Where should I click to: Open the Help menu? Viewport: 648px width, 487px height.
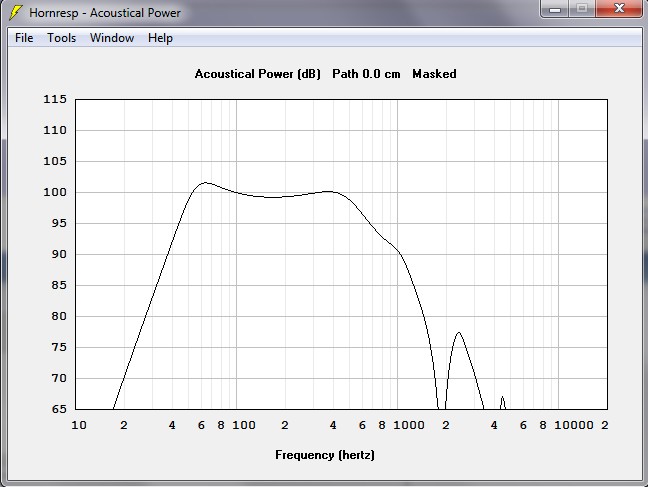click(160, 38)
